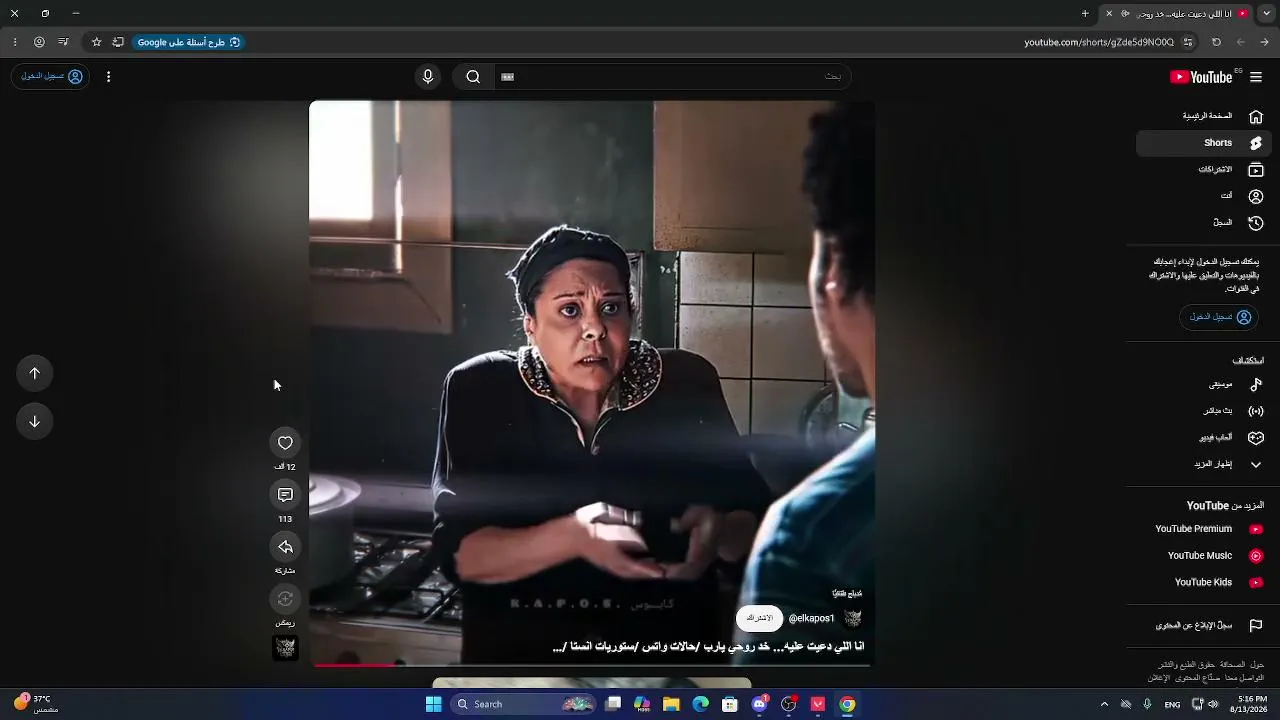Screen dimensions: 1280x720
Task: Open the 'You' sidebar item
Action: 1204,196
